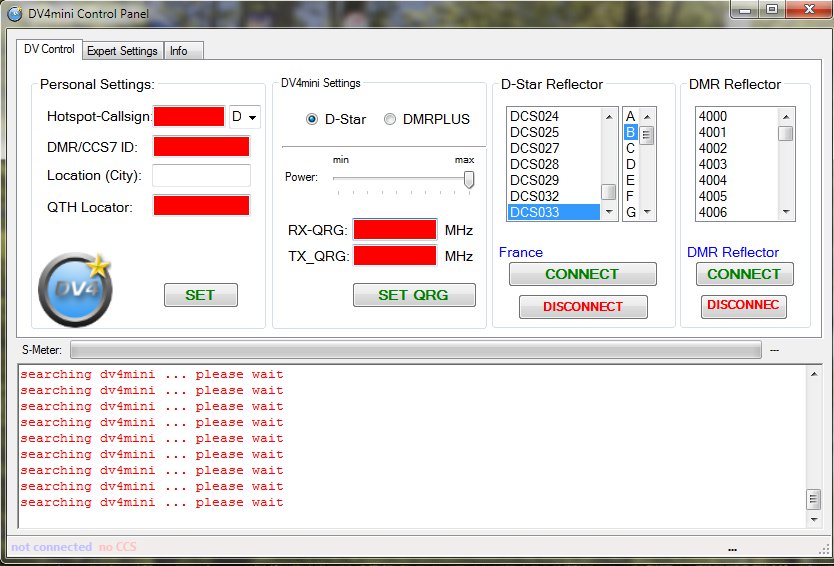
Task: Select DMR reflector 4004
Action: (x=737, y=180)
